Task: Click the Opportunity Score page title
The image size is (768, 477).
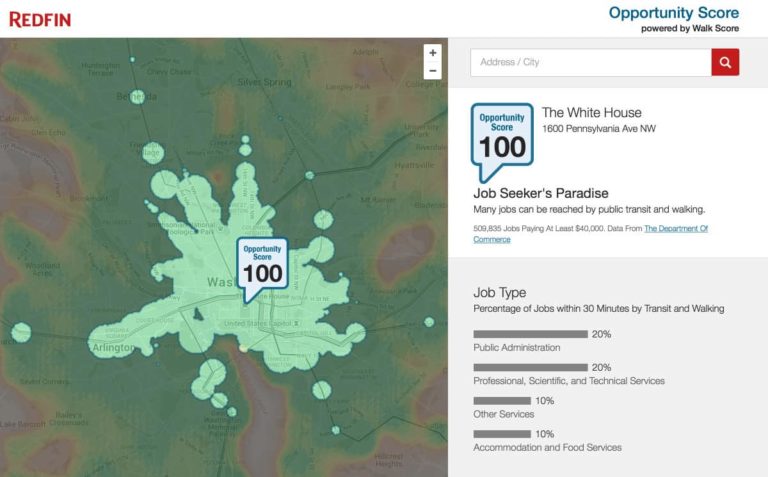Action: (673, 13)
